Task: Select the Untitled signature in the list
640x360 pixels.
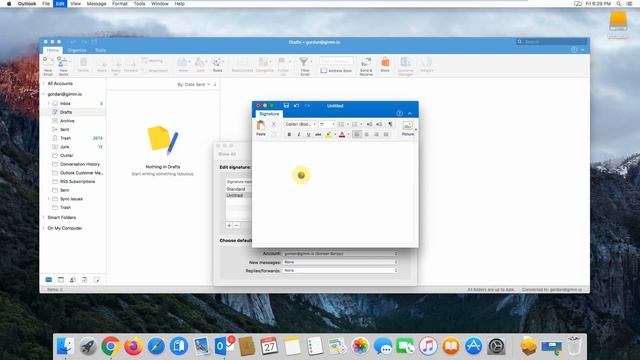Action: (235, 196)
